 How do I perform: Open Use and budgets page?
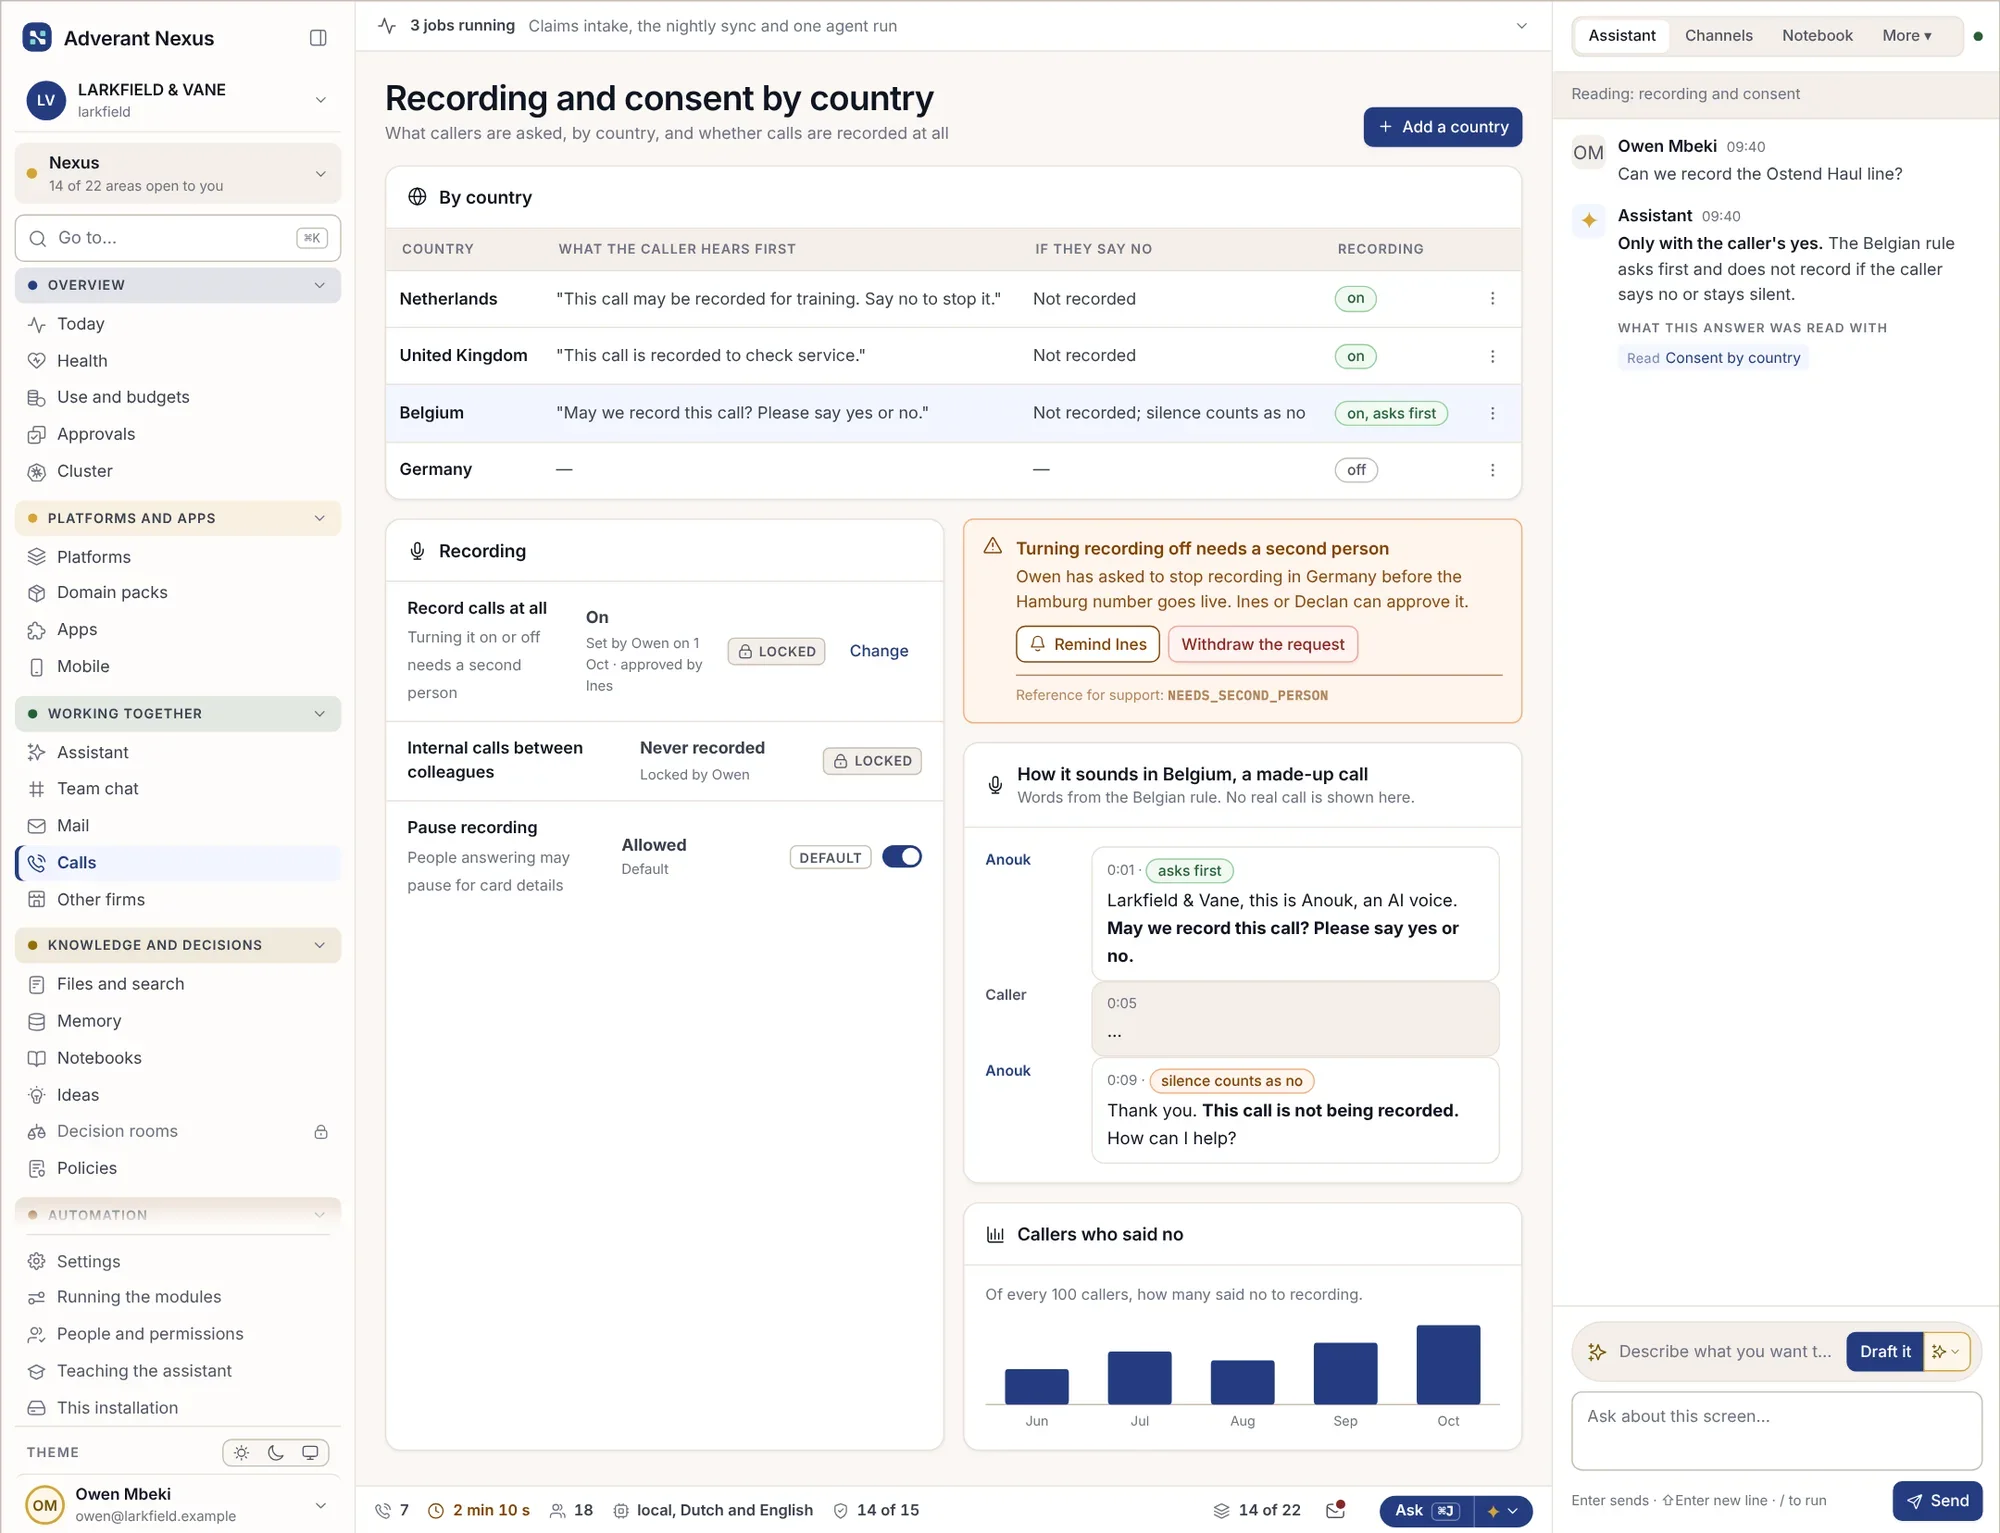pos(178,397)
